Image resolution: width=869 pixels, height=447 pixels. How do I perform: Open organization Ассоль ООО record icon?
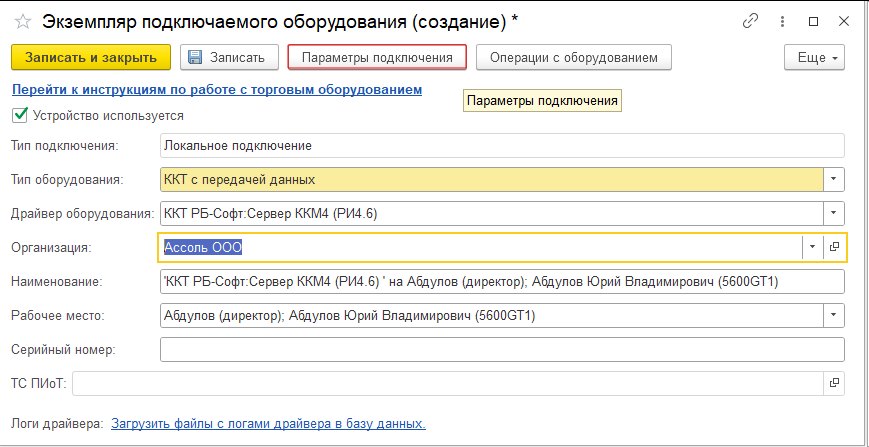(835, 247)
